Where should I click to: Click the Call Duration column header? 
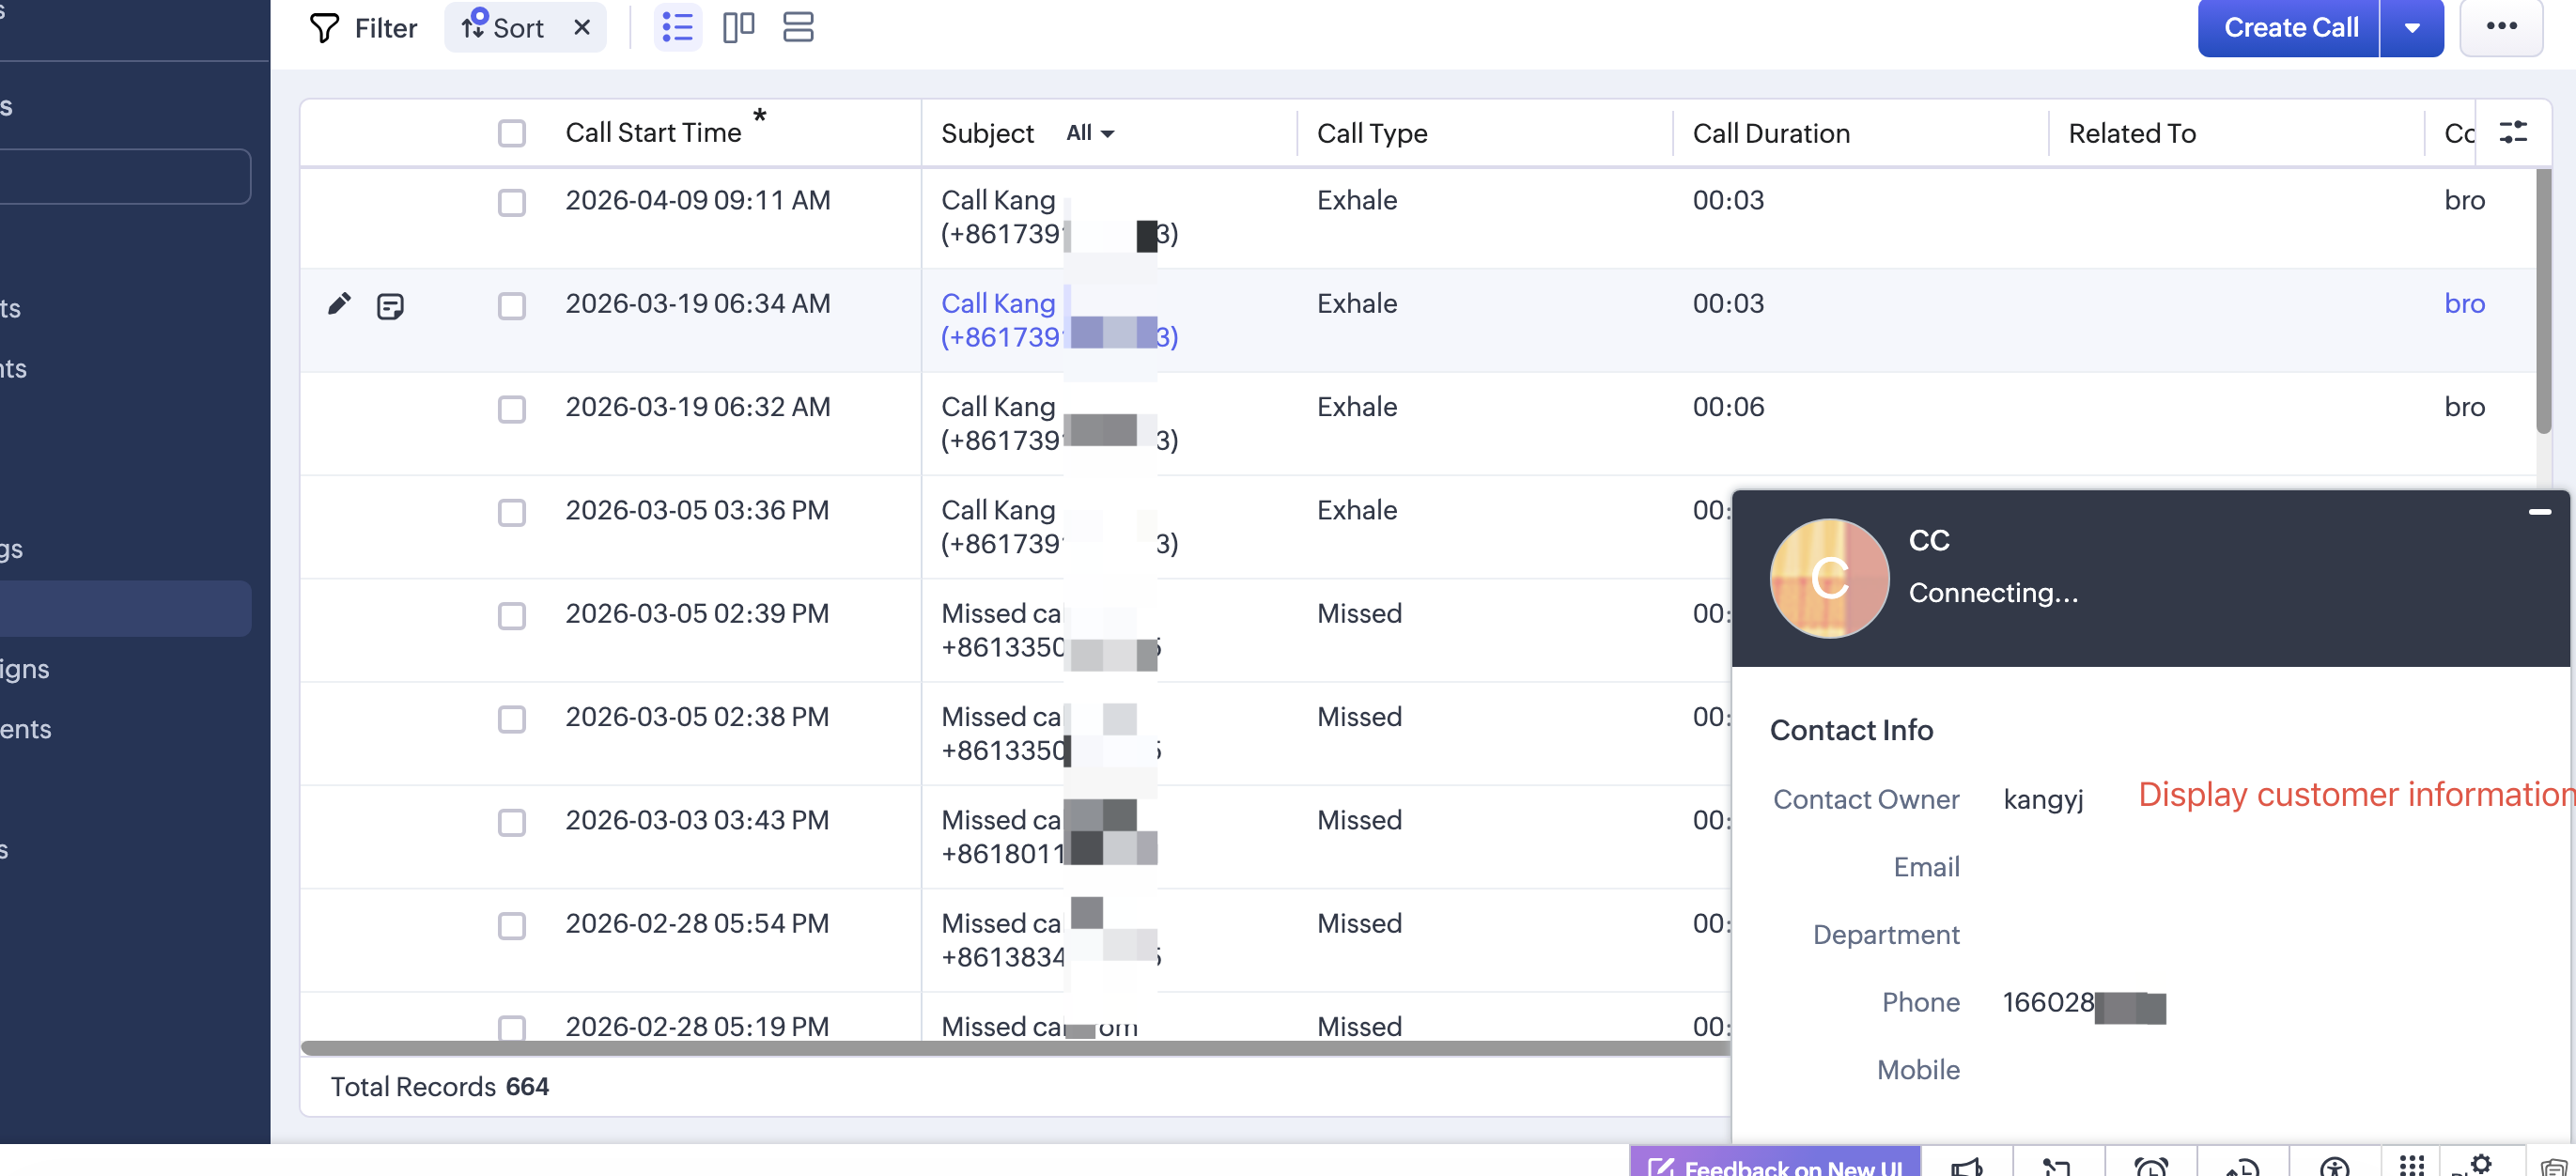(1771, 133)
